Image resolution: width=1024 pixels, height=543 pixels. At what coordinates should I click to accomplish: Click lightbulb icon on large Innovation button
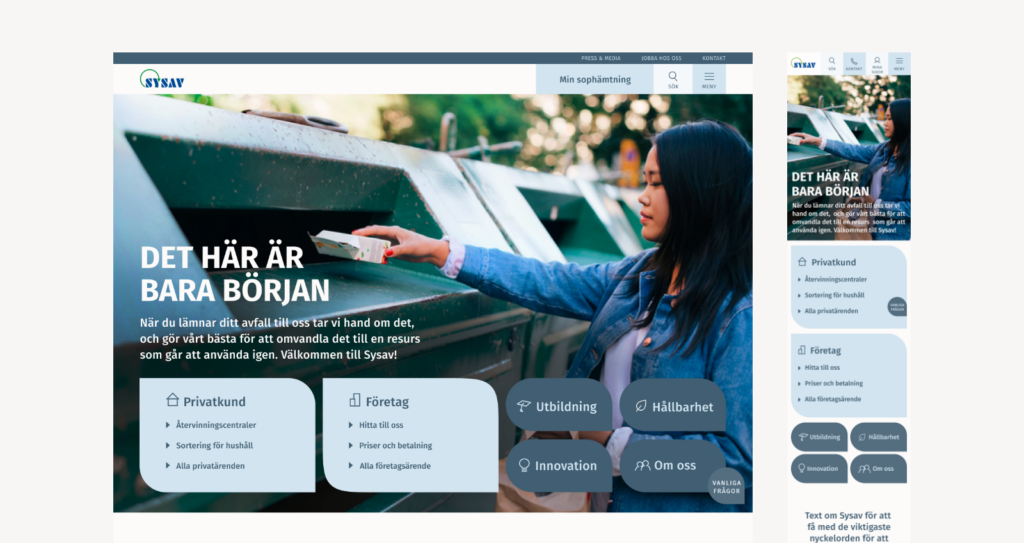pyautogui.click(x=524, y=465)
